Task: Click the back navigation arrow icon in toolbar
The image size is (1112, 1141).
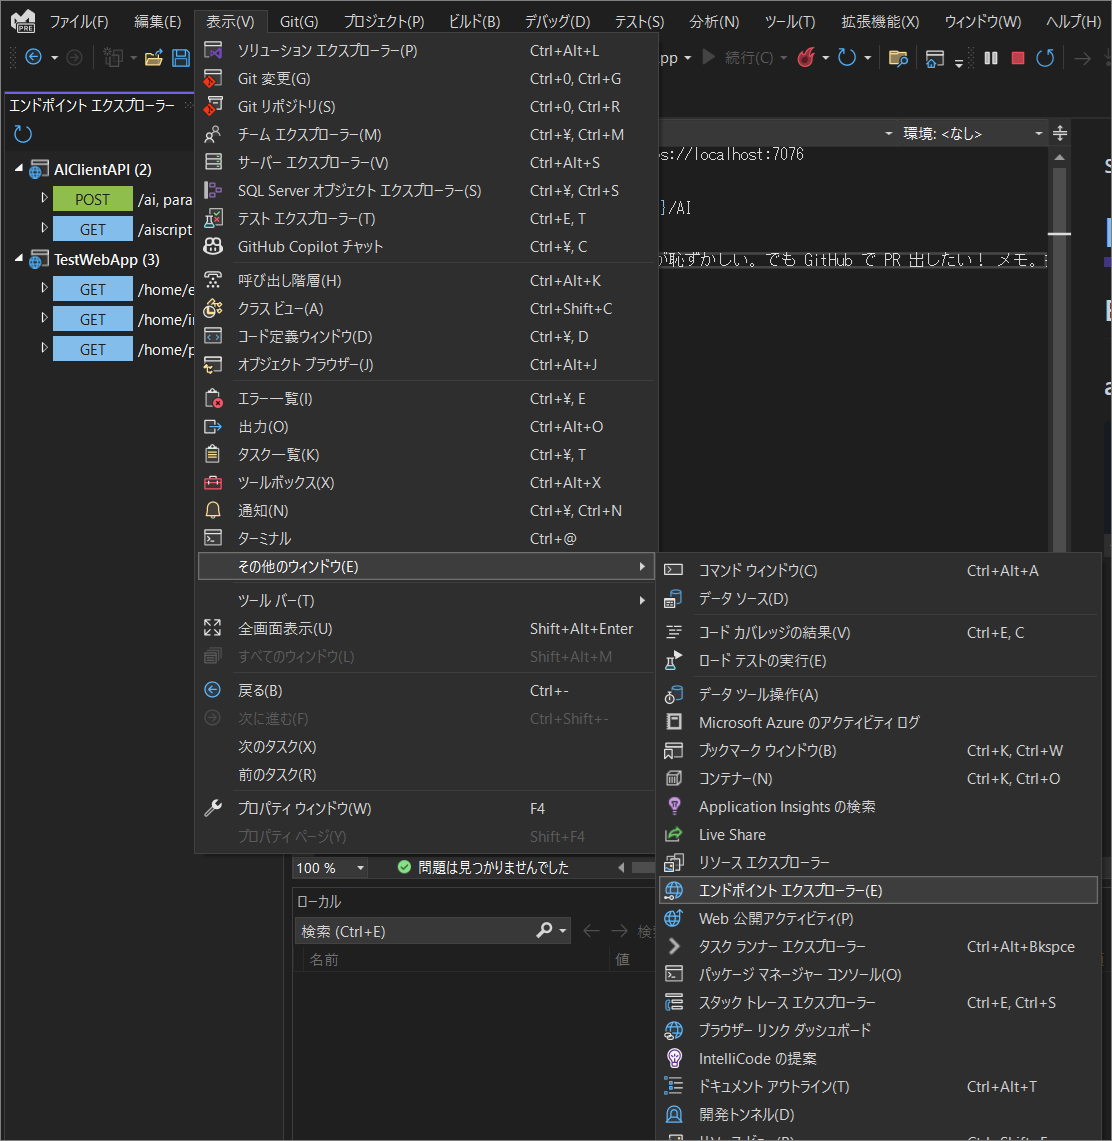Action: coord(33,57)
